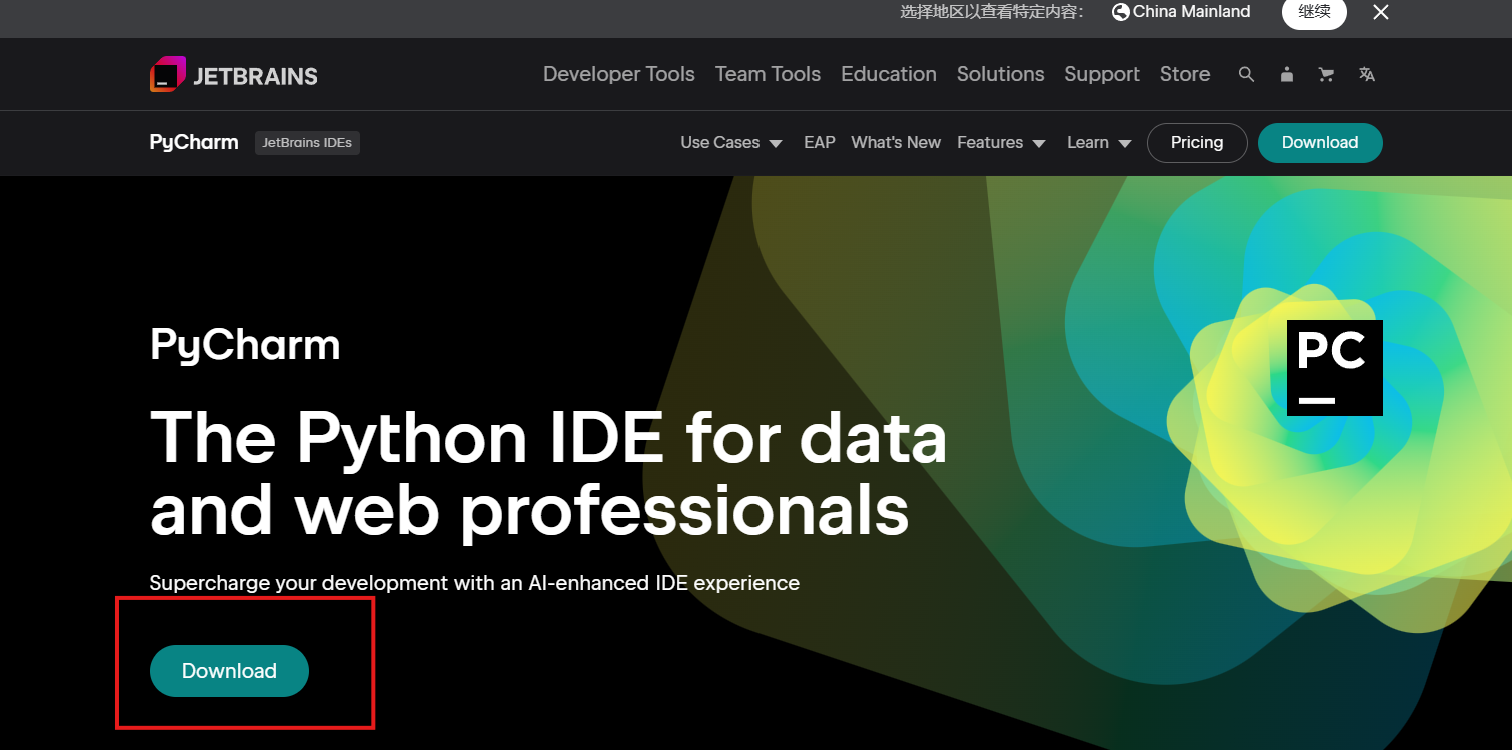Expand the Learn dropdown

tap(1100, 143)
